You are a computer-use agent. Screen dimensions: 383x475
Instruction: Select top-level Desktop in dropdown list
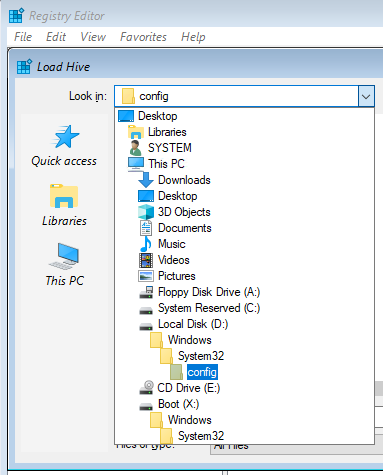[x=244, y=116]
